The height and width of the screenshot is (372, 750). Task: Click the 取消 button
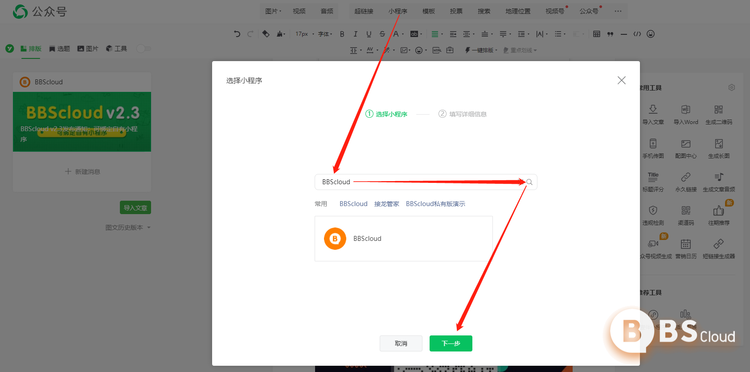401,343
